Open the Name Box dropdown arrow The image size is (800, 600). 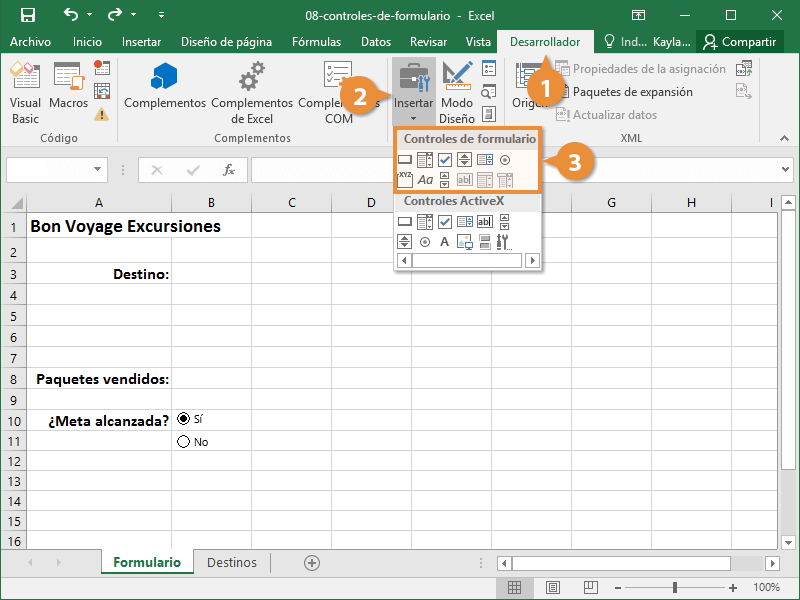[97, 169]
